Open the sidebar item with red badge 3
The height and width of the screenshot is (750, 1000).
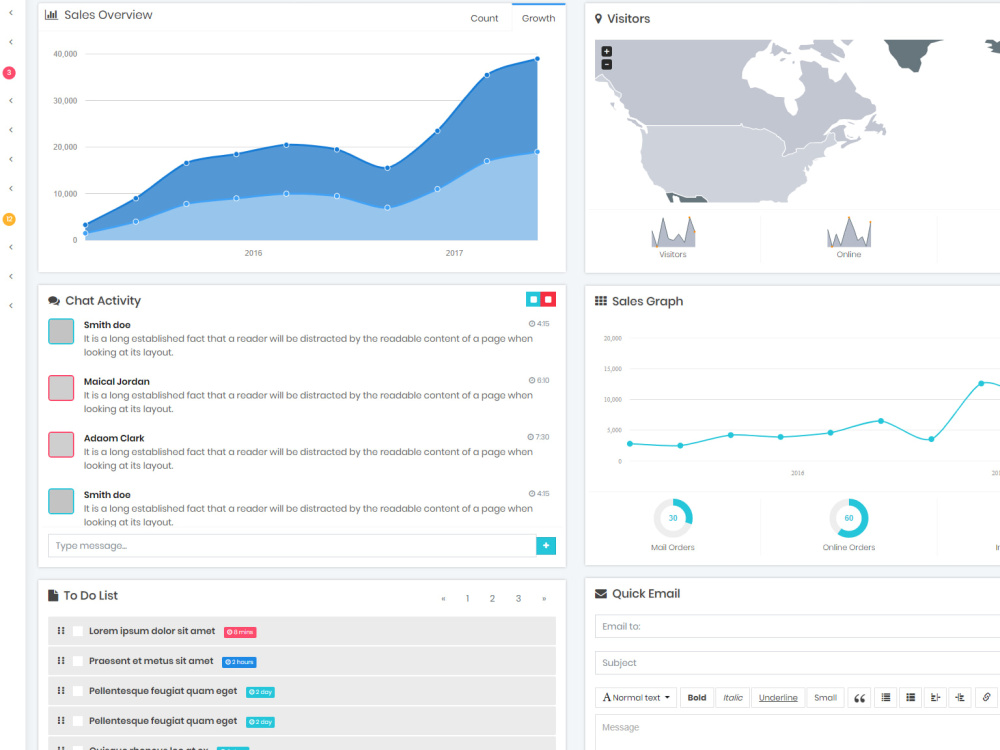point(9,73)
